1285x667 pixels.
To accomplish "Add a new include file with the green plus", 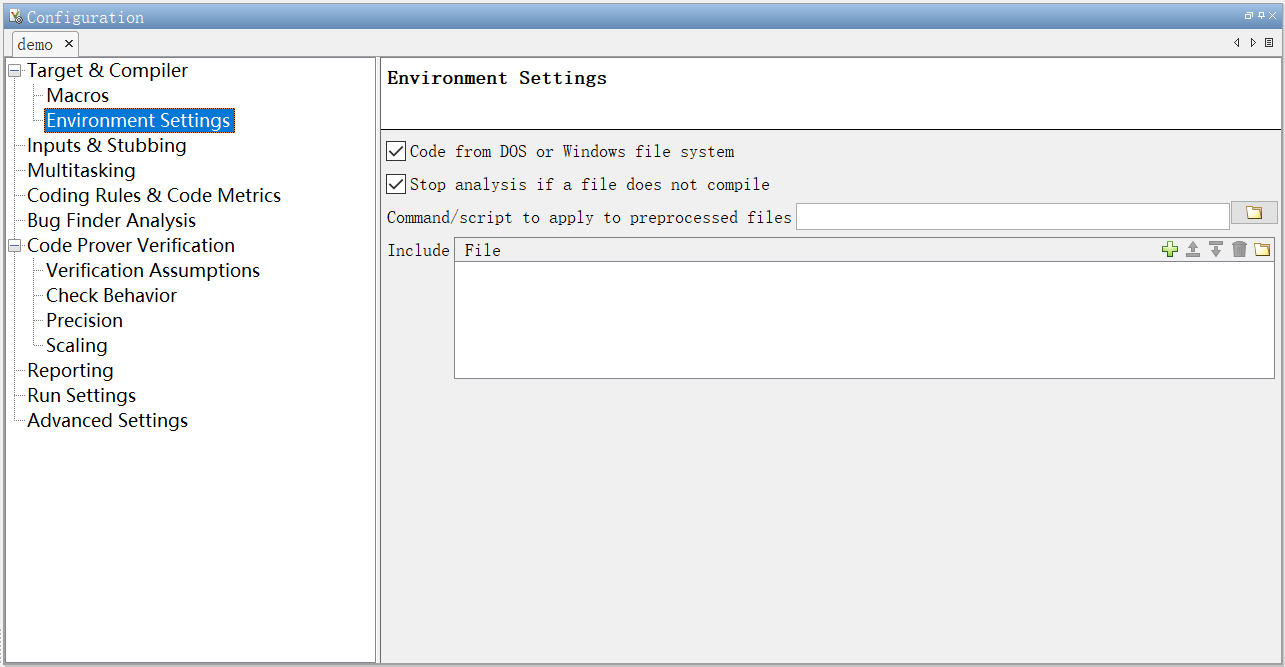I will click(1170, 249).
